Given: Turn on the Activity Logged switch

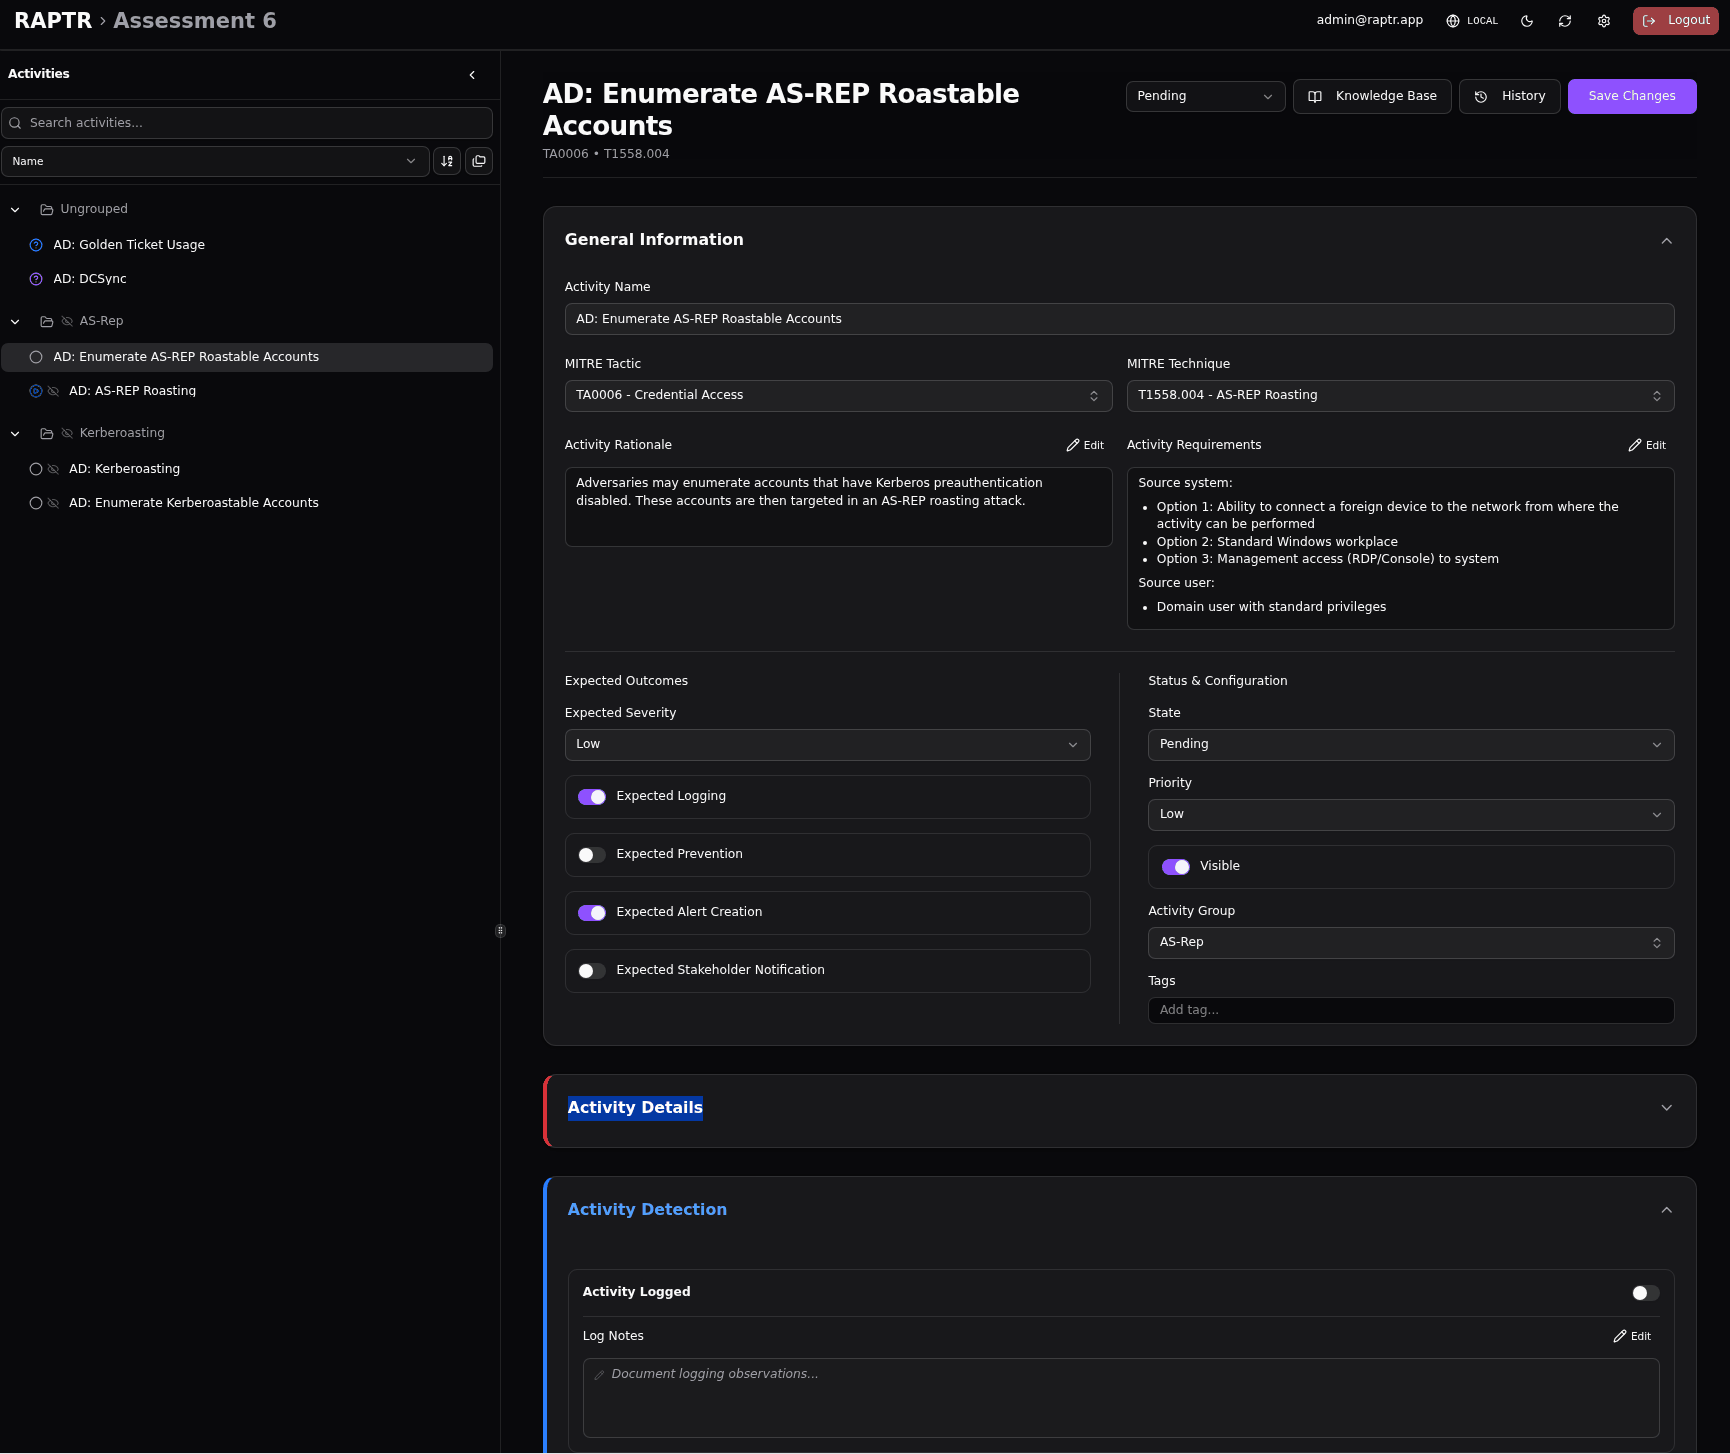Looking at the screenshot, I should pos(1645,1293).
